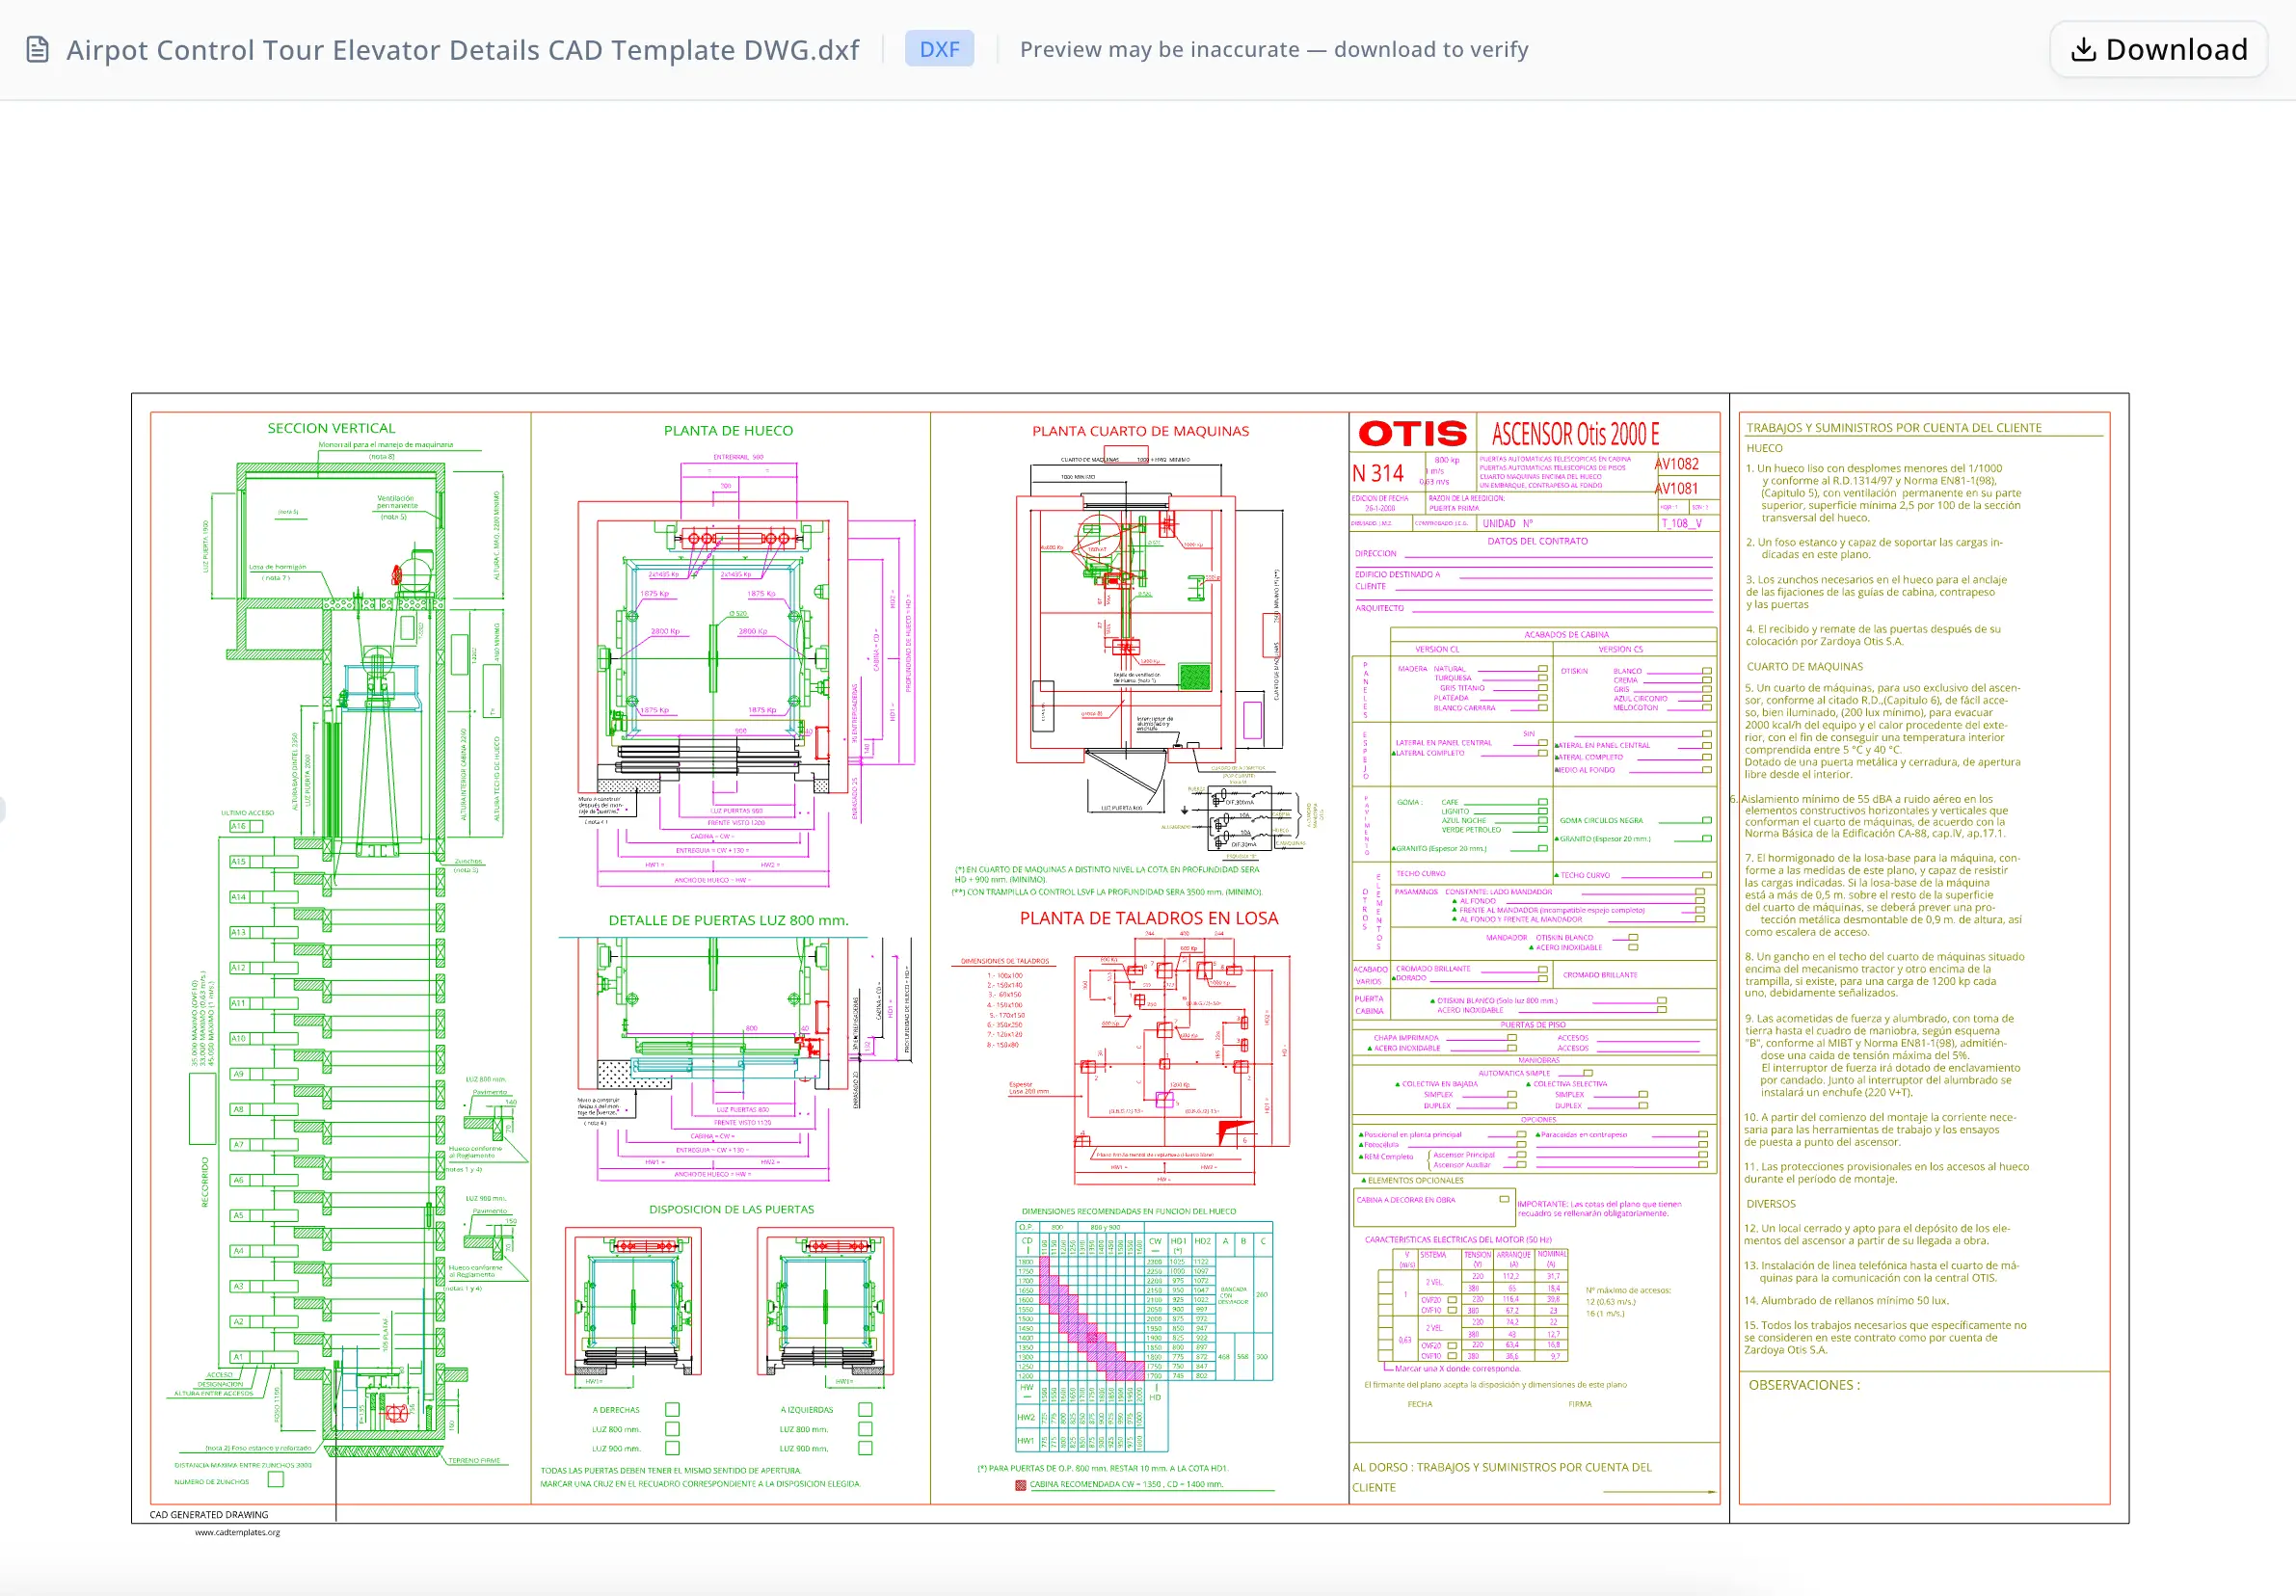Click 'DETALLE DE PUERTAS LUZ 800 mm.' title
The width and height of the screenshot is (2296, 1596).
pyautogui.click(x=728, y=920)
